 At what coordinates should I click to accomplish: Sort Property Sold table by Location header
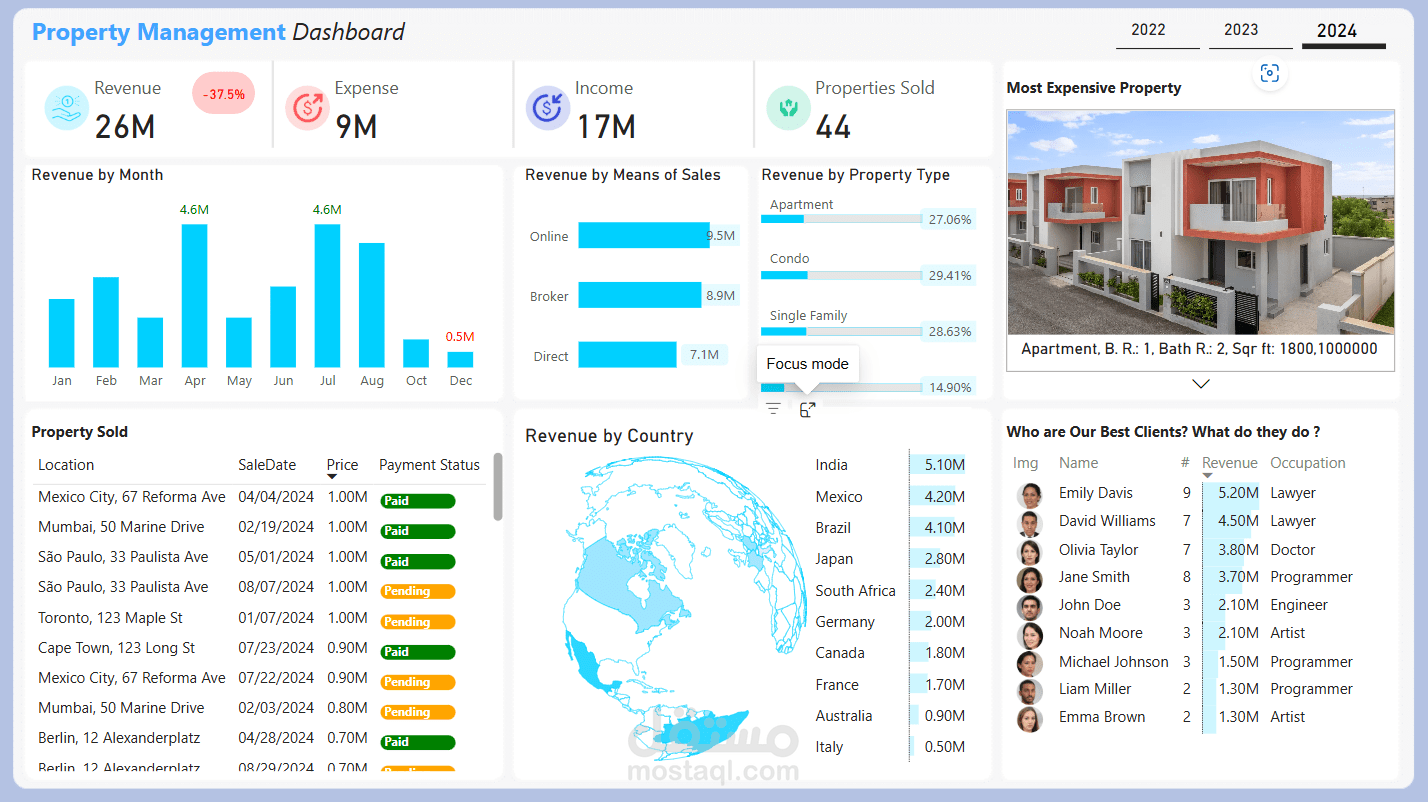point(66,465)
